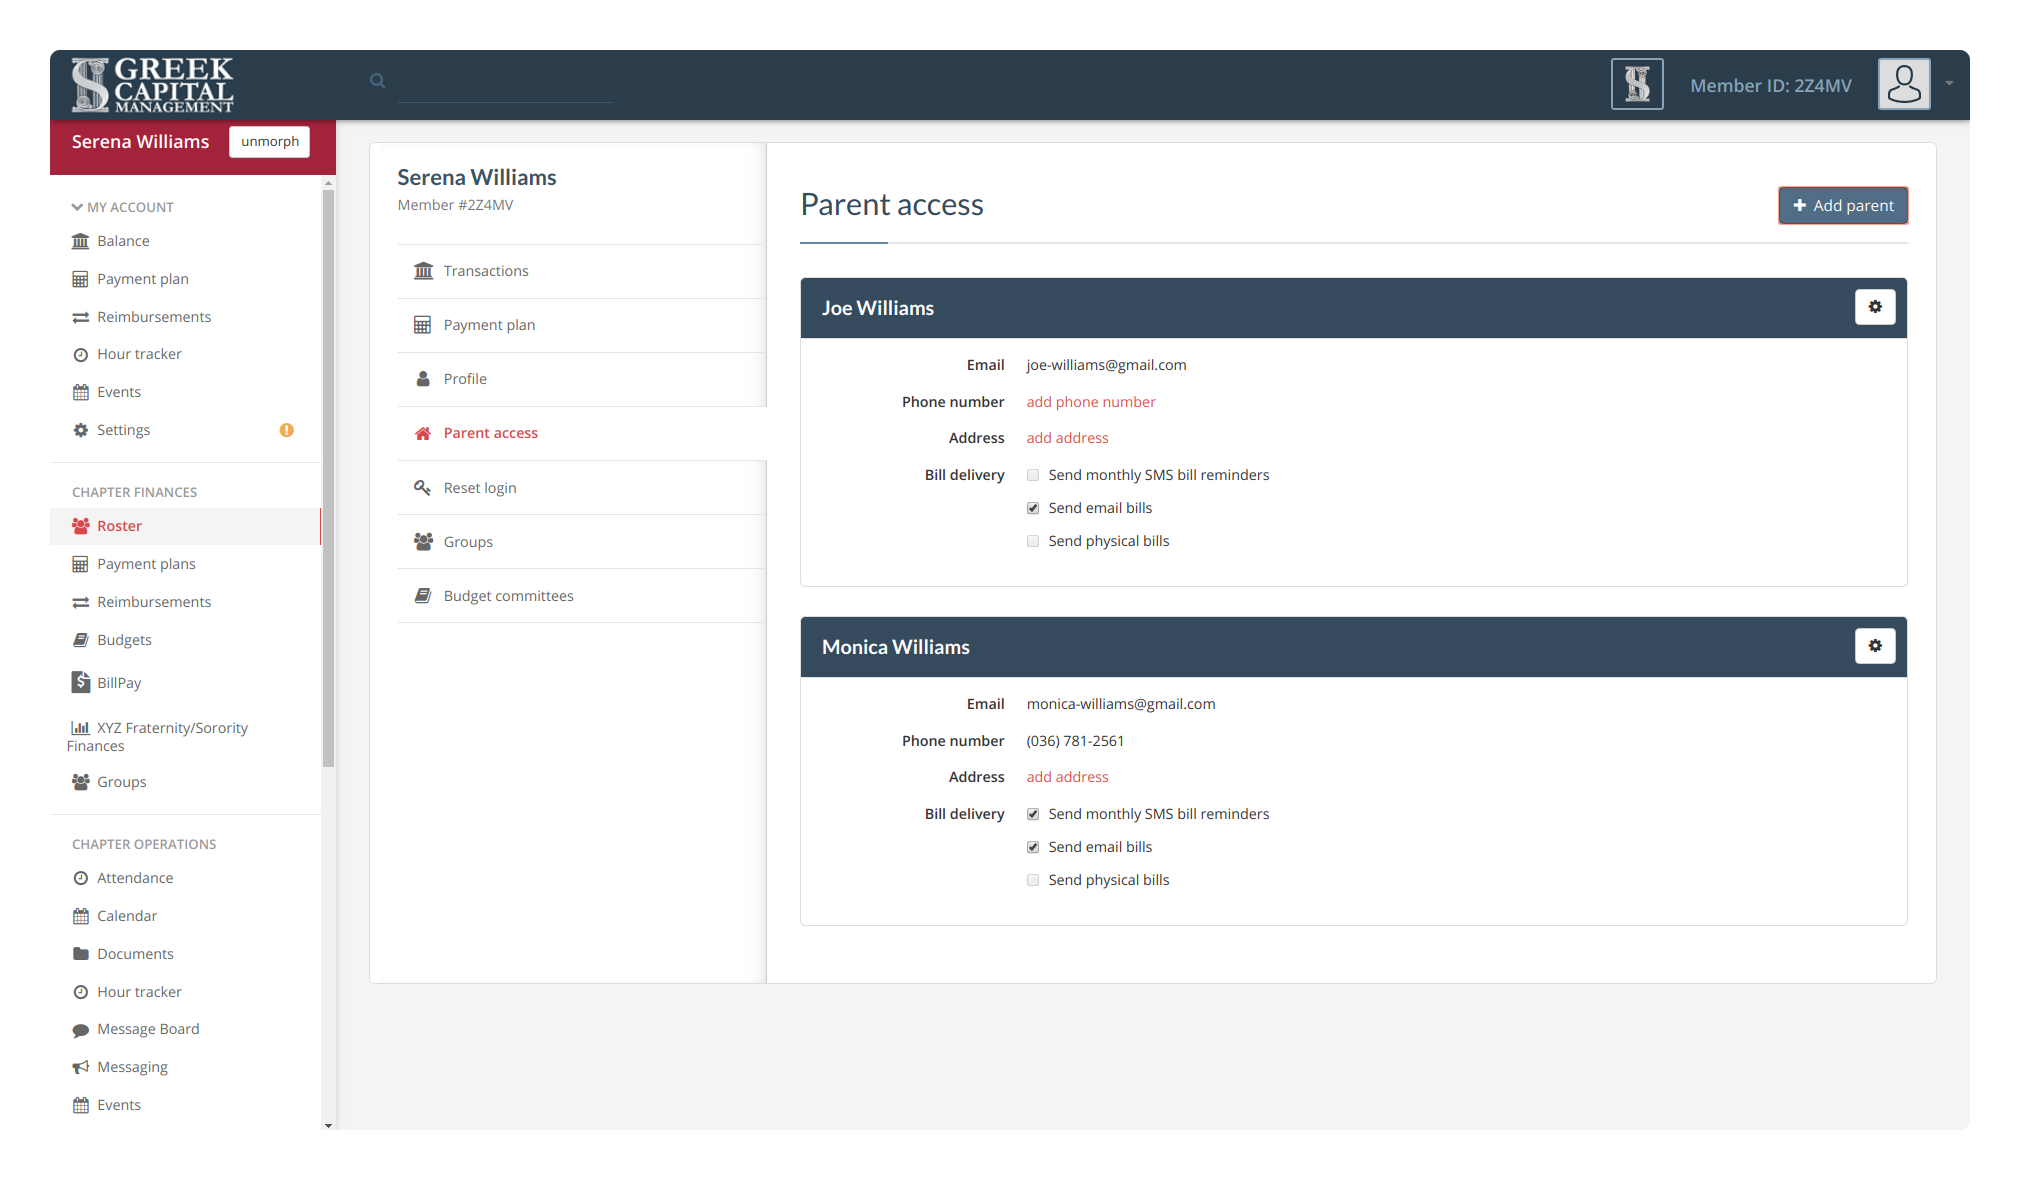Toggle Send monthly SMS bill reminders for Monica Williams

(1032, 813)
